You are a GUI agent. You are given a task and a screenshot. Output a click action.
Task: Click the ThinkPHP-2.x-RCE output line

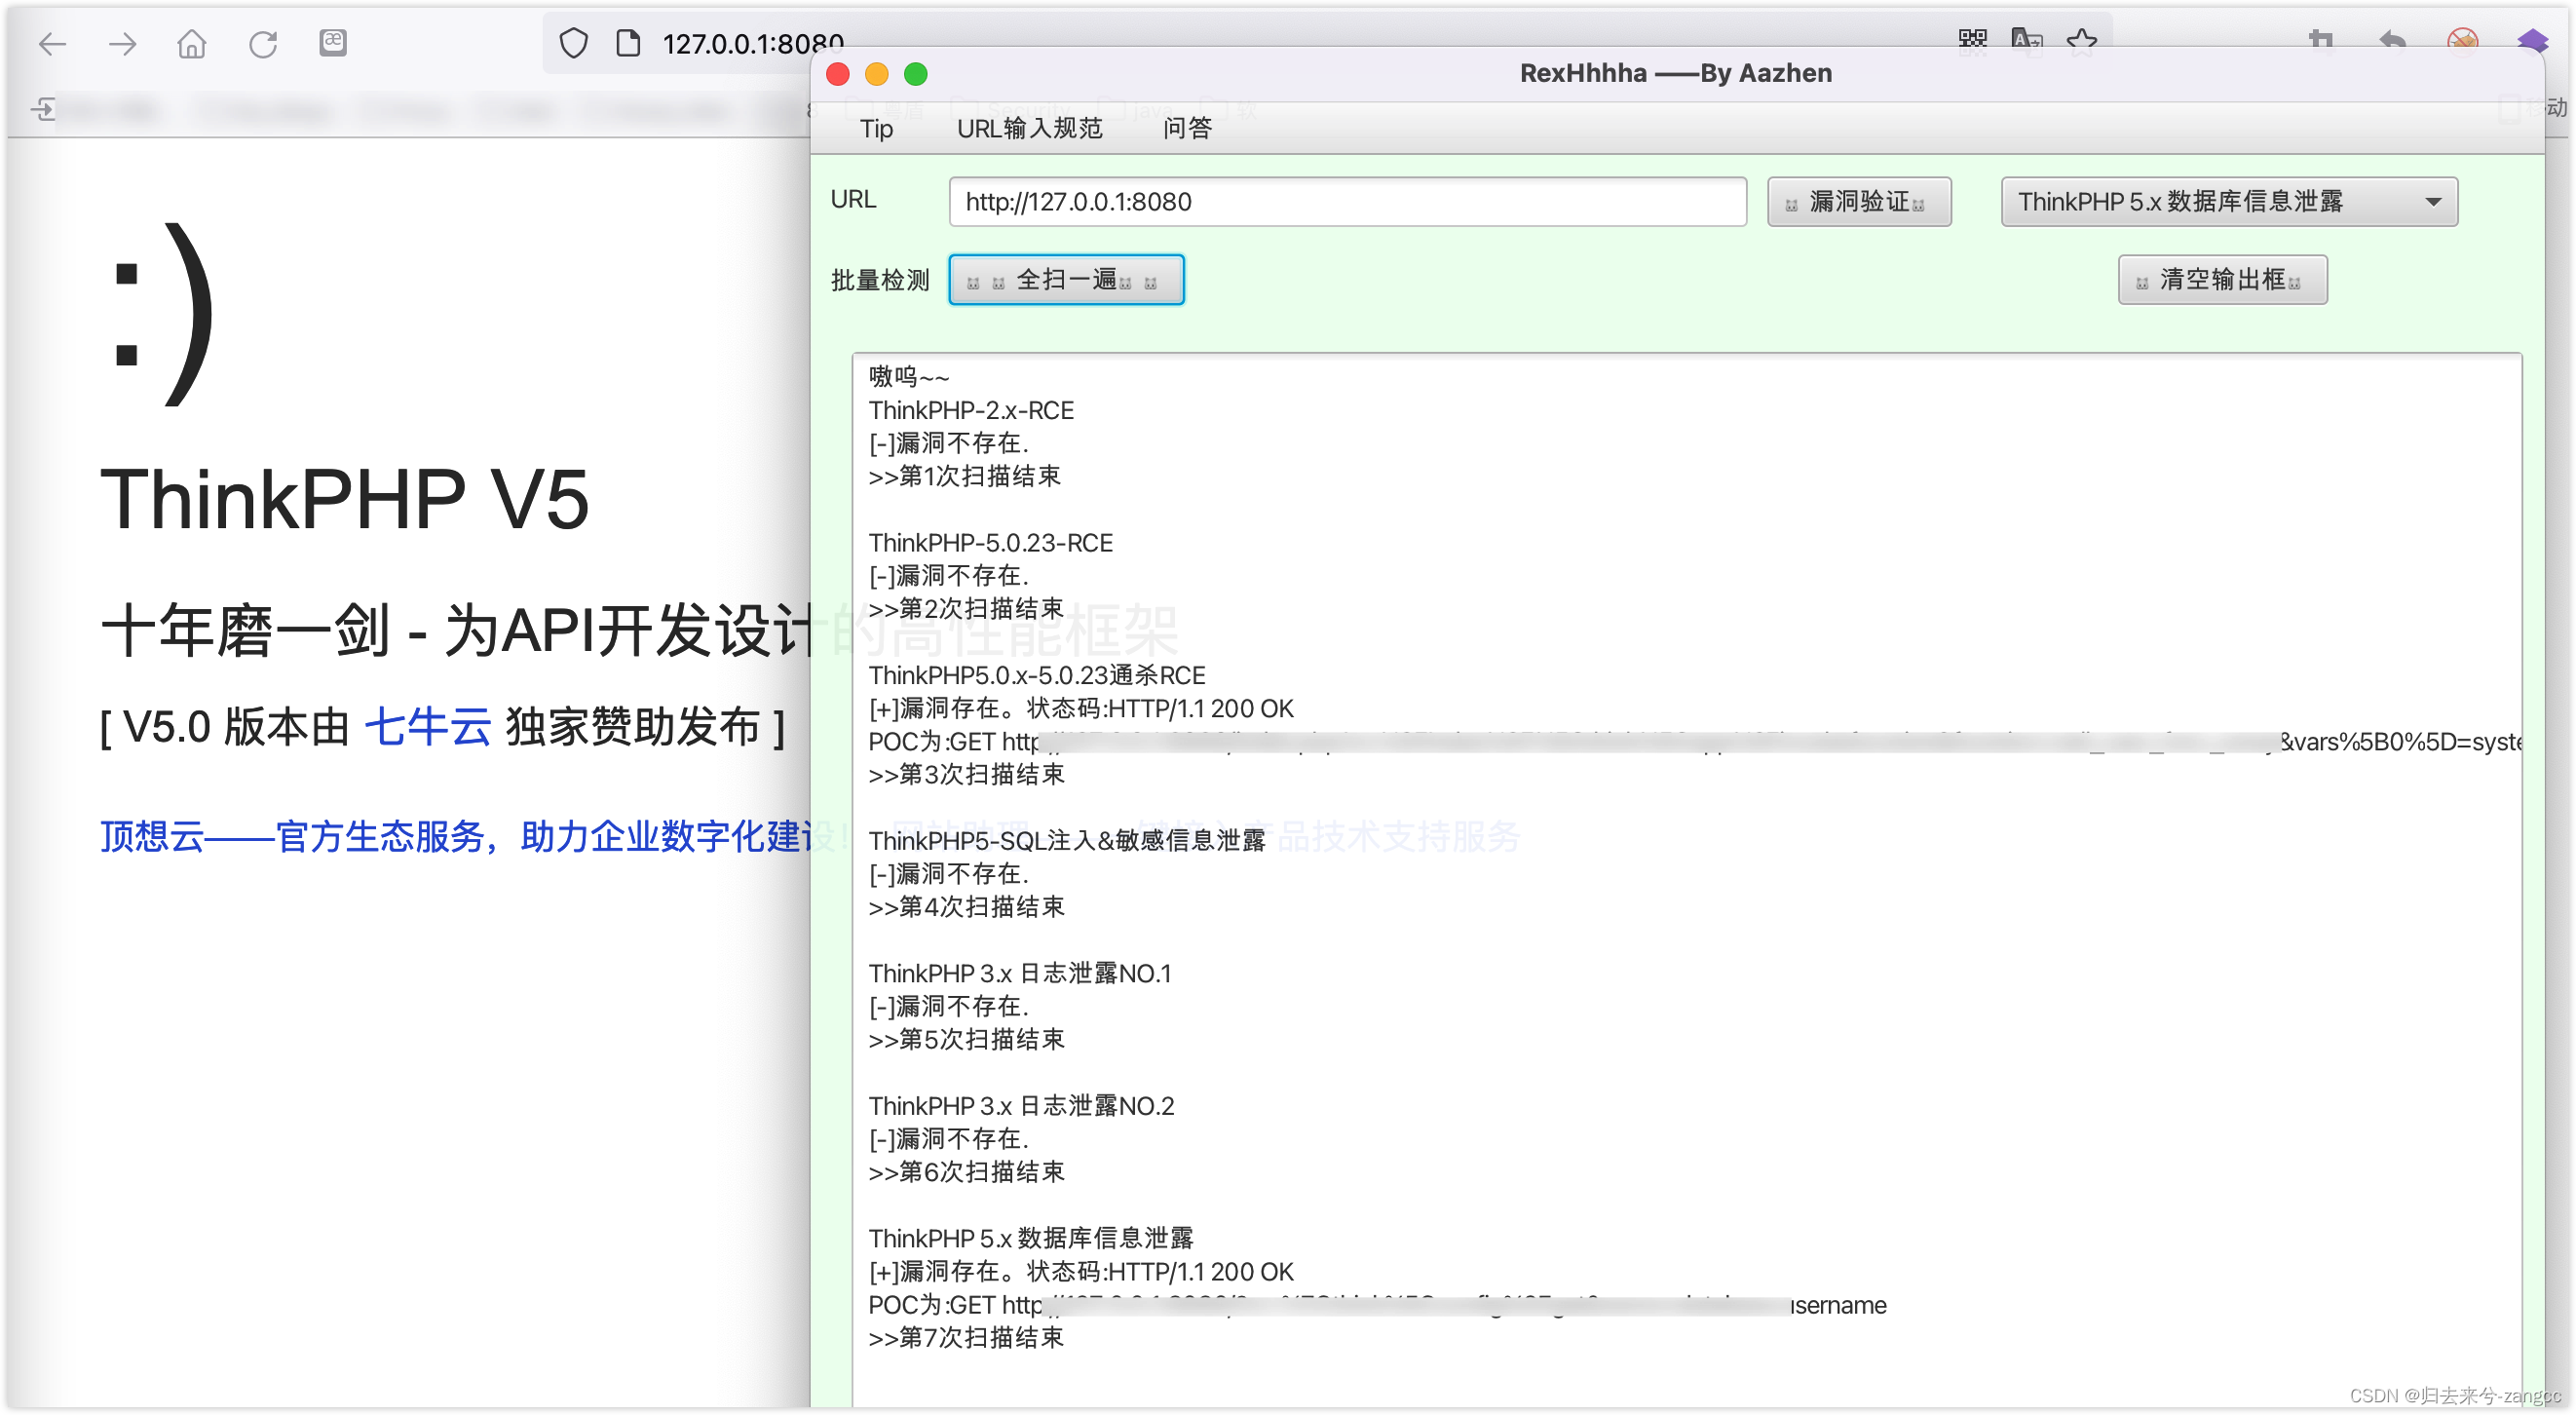pos(970,410)
